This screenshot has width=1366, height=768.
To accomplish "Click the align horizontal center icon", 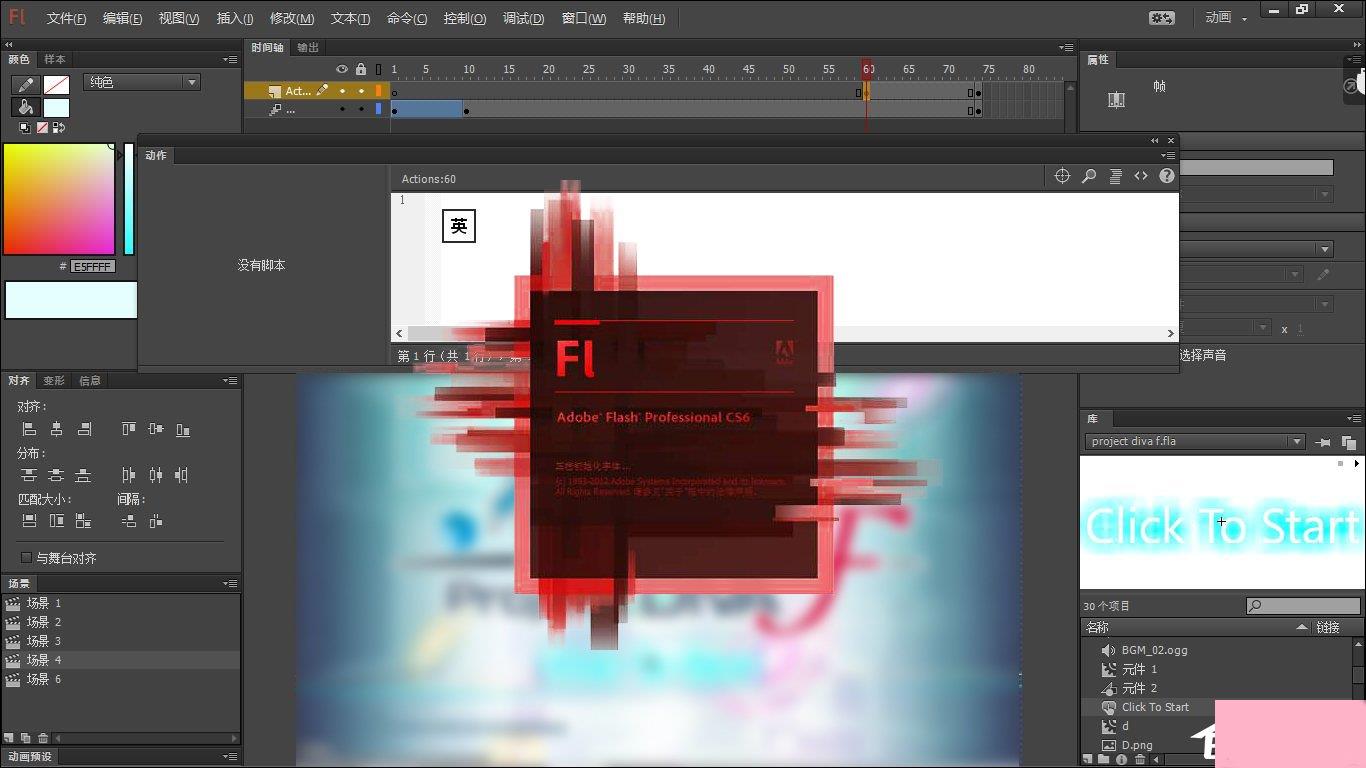I will point(57,429).
